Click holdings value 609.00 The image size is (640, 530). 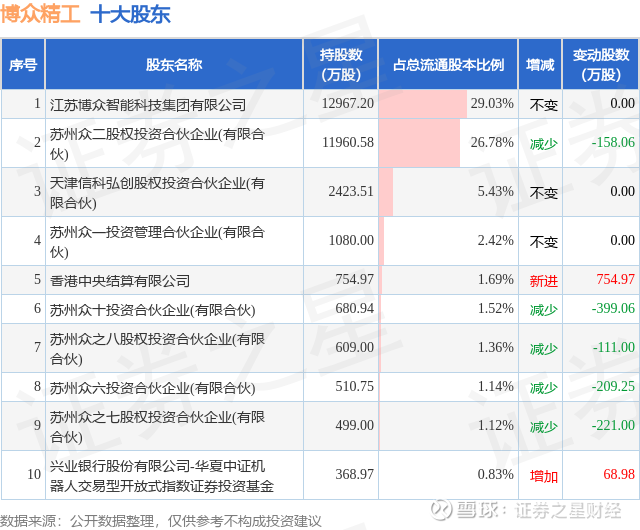[354, 347]
